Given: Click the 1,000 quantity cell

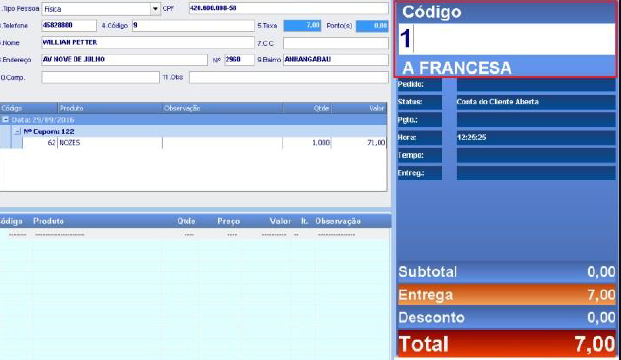Looking at the screenshot, I should point(307,143).
